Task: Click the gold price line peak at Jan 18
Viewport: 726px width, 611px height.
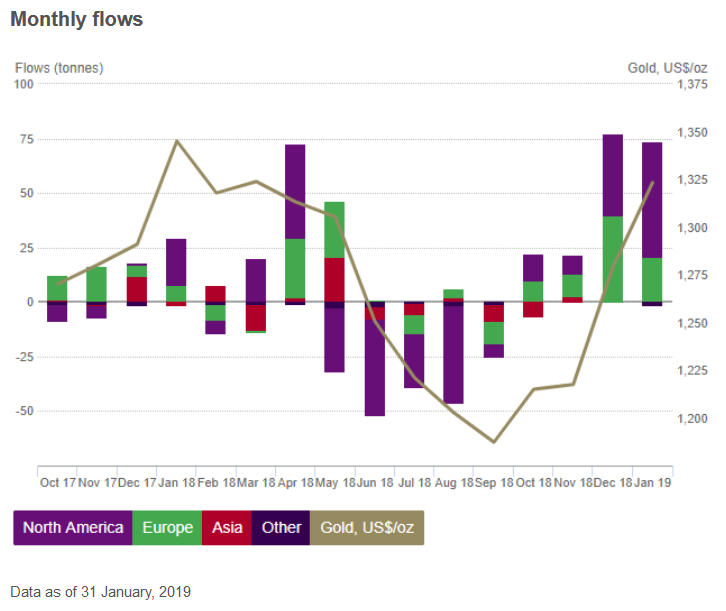Action: [x=177, y=141]
